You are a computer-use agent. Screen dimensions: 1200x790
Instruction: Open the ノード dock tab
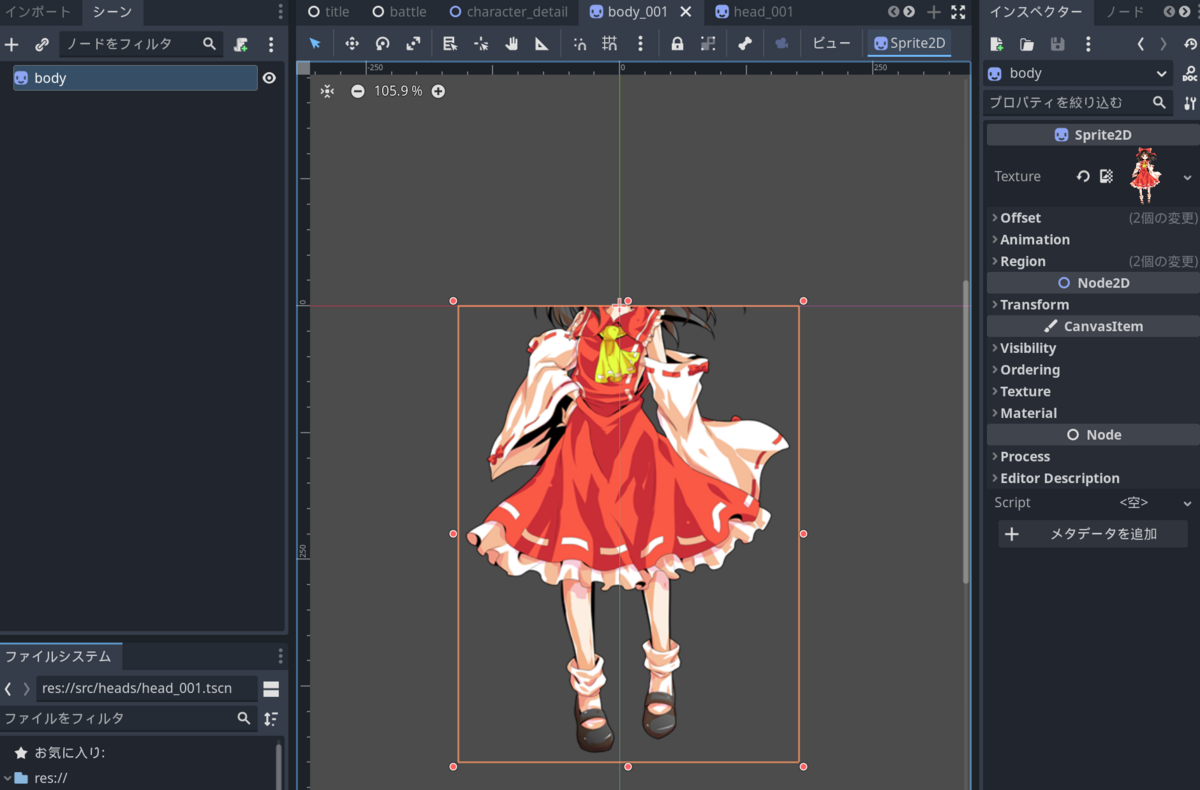(x=1125, y=12)
